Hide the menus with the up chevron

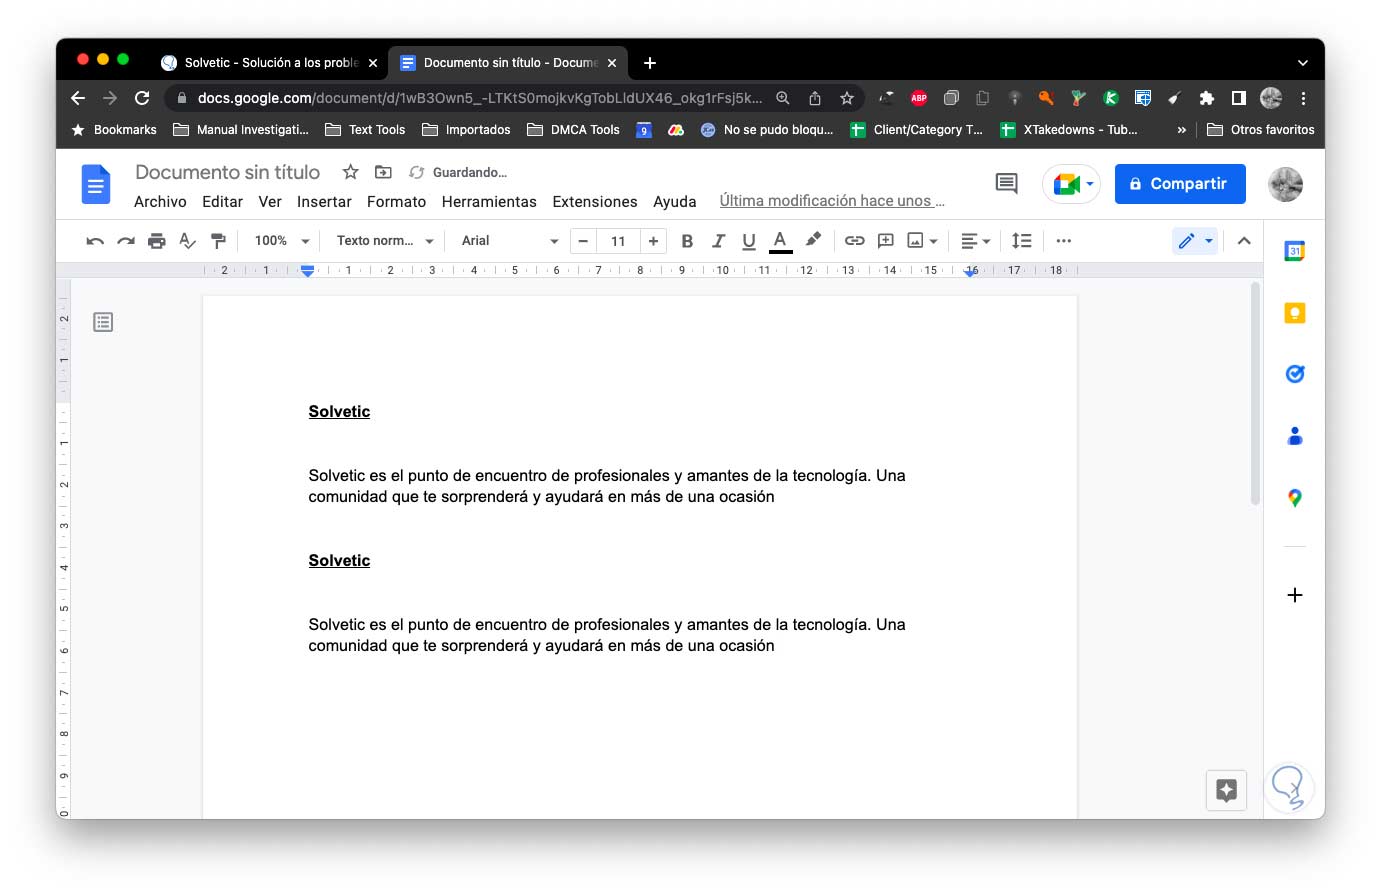click(x=1244, y=241)
